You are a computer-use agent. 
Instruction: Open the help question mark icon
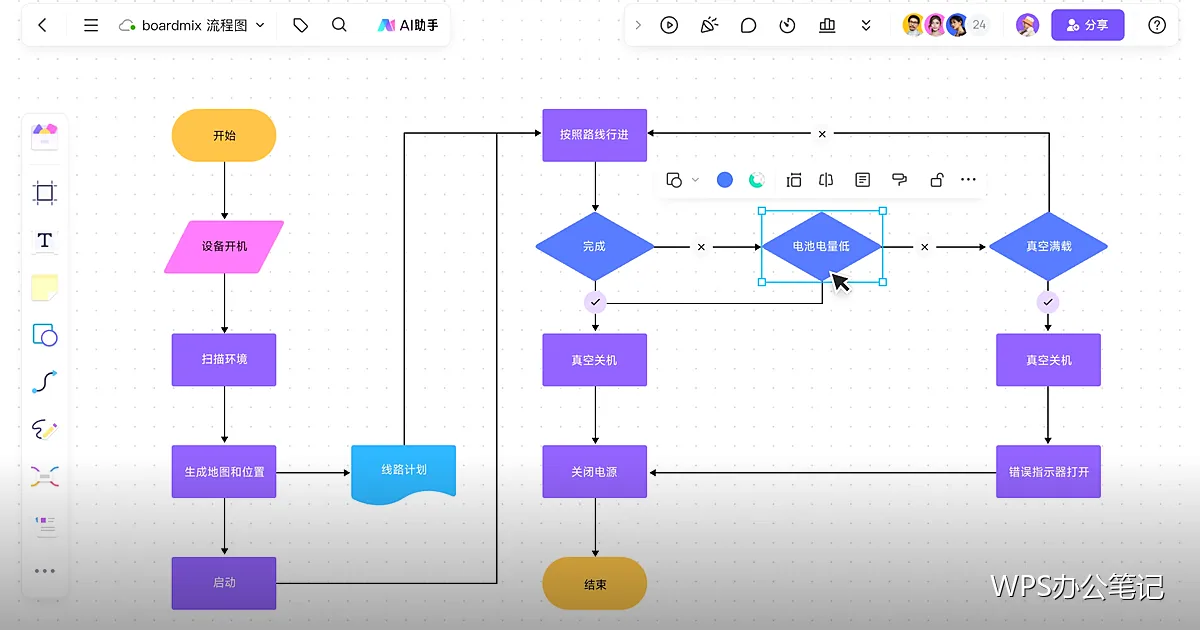point(1157,25)
